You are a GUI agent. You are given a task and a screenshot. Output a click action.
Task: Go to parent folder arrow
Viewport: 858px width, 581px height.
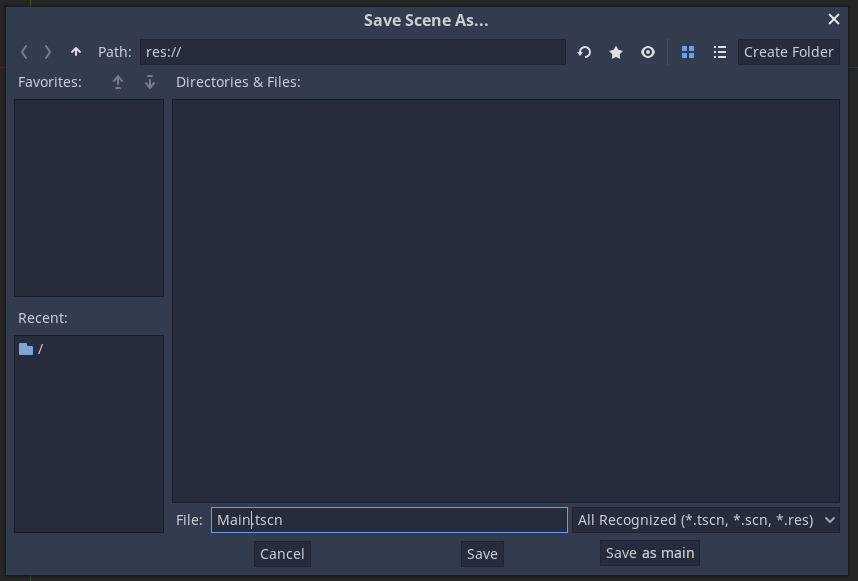click(76, 52)
